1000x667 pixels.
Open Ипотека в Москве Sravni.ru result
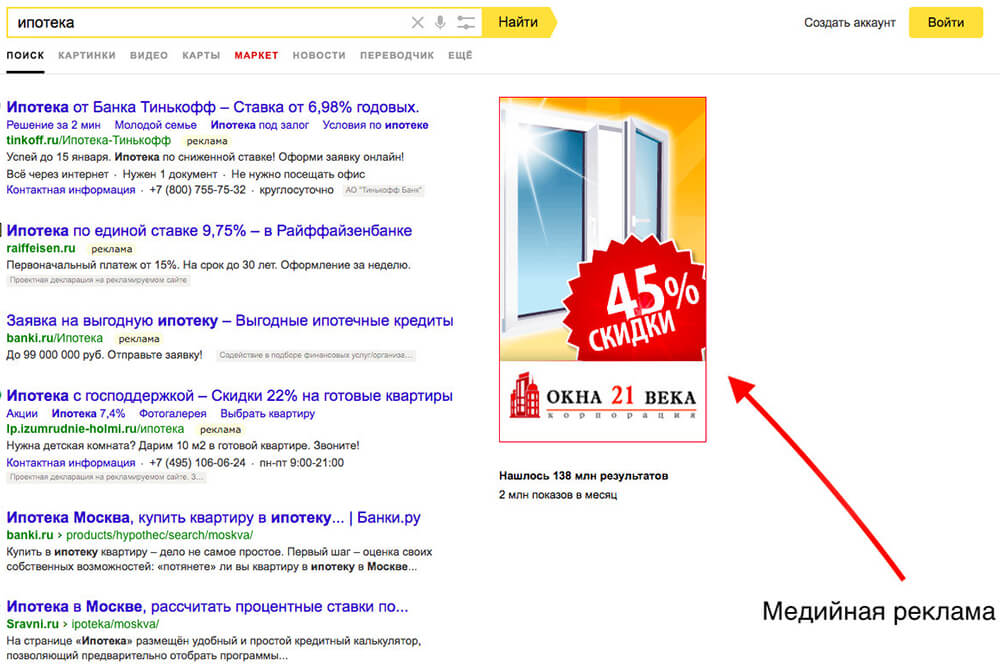click(207, 606)
